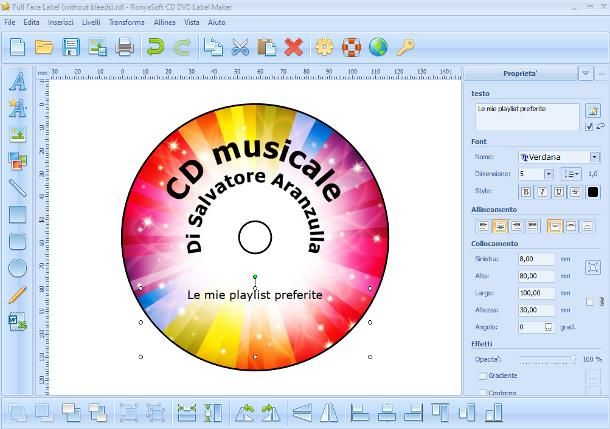Open the Livelli menu
The width and height of the screenshot is (610, 429).
point(91,21)
